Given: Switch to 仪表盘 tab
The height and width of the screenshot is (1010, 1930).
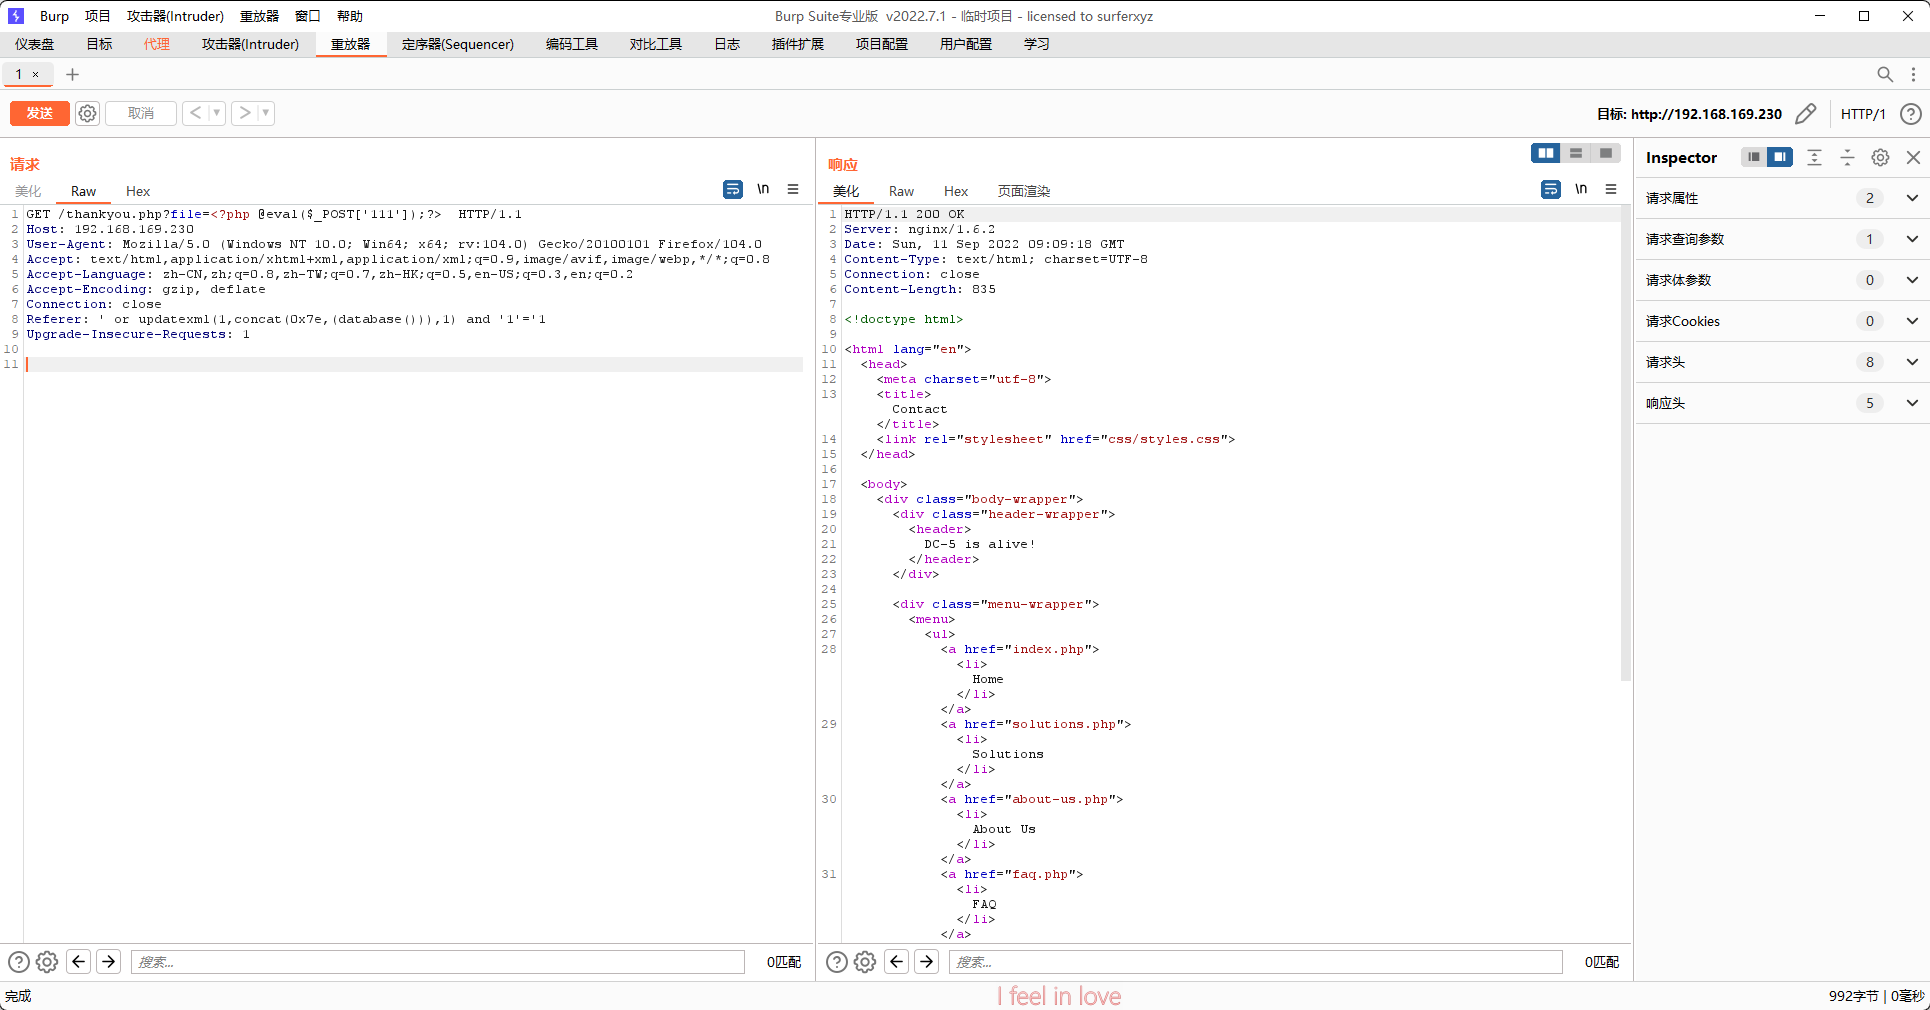Looking at the screenshot, I should (x=35, y=44).
